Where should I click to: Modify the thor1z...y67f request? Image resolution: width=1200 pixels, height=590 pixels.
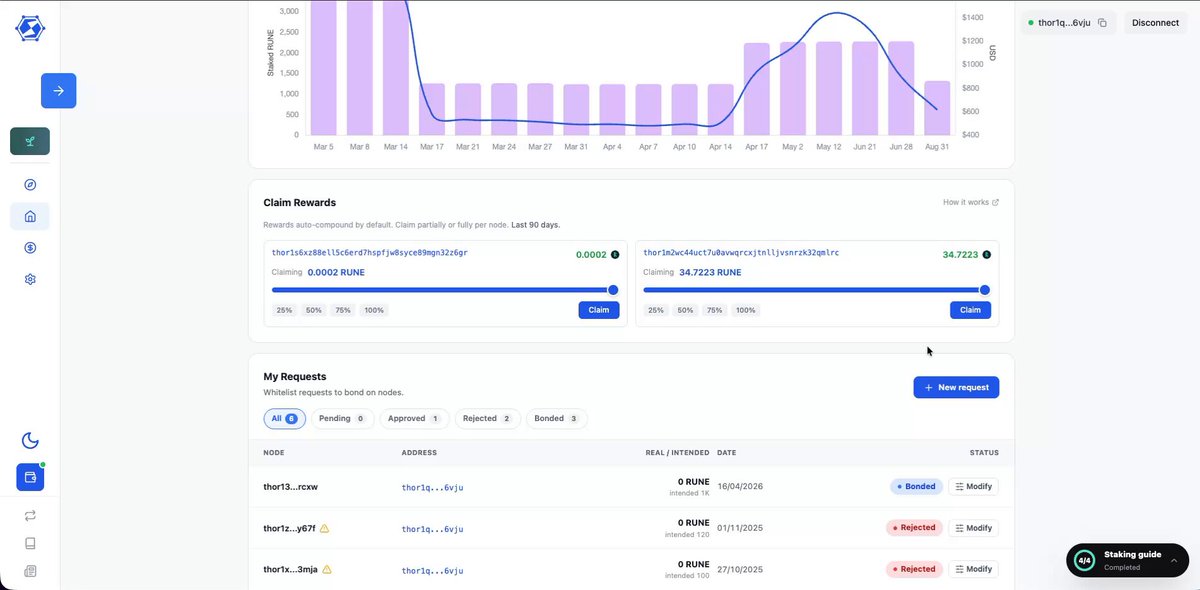click(x=973, y=528)
